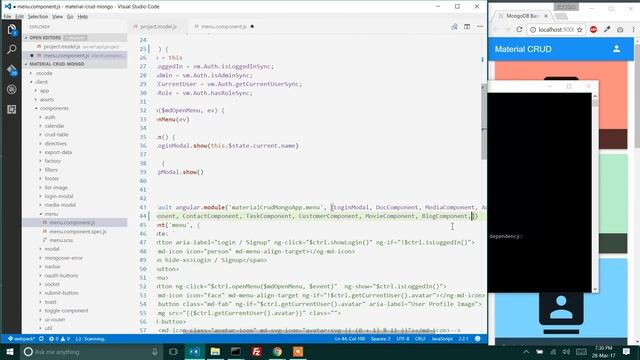Image resolution: width=640 pixels, height=360 pixels.
Task: Click the Ask me anything search box
Action: tap(91, 351)
